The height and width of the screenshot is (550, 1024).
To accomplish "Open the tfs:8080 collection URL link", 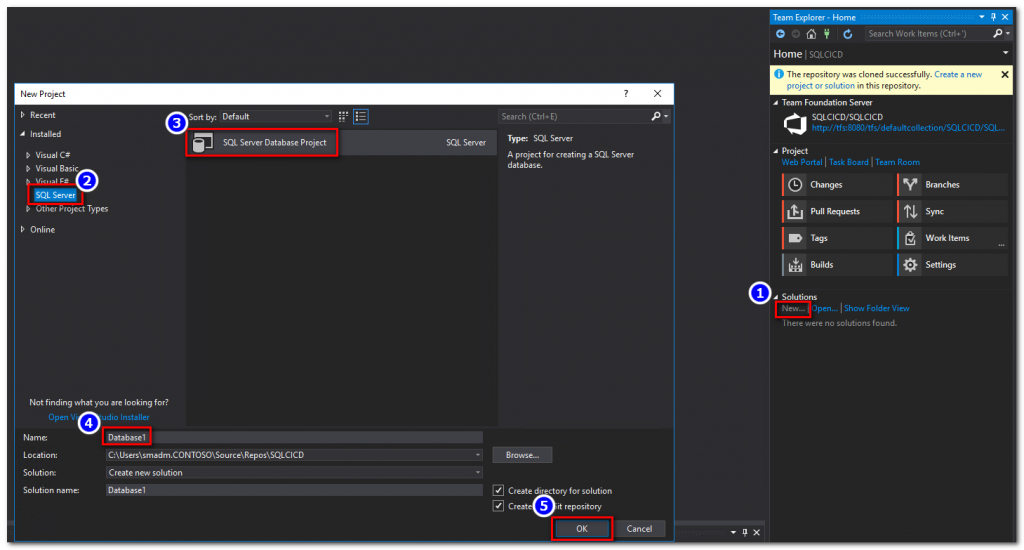I will (x=908, y=128).
